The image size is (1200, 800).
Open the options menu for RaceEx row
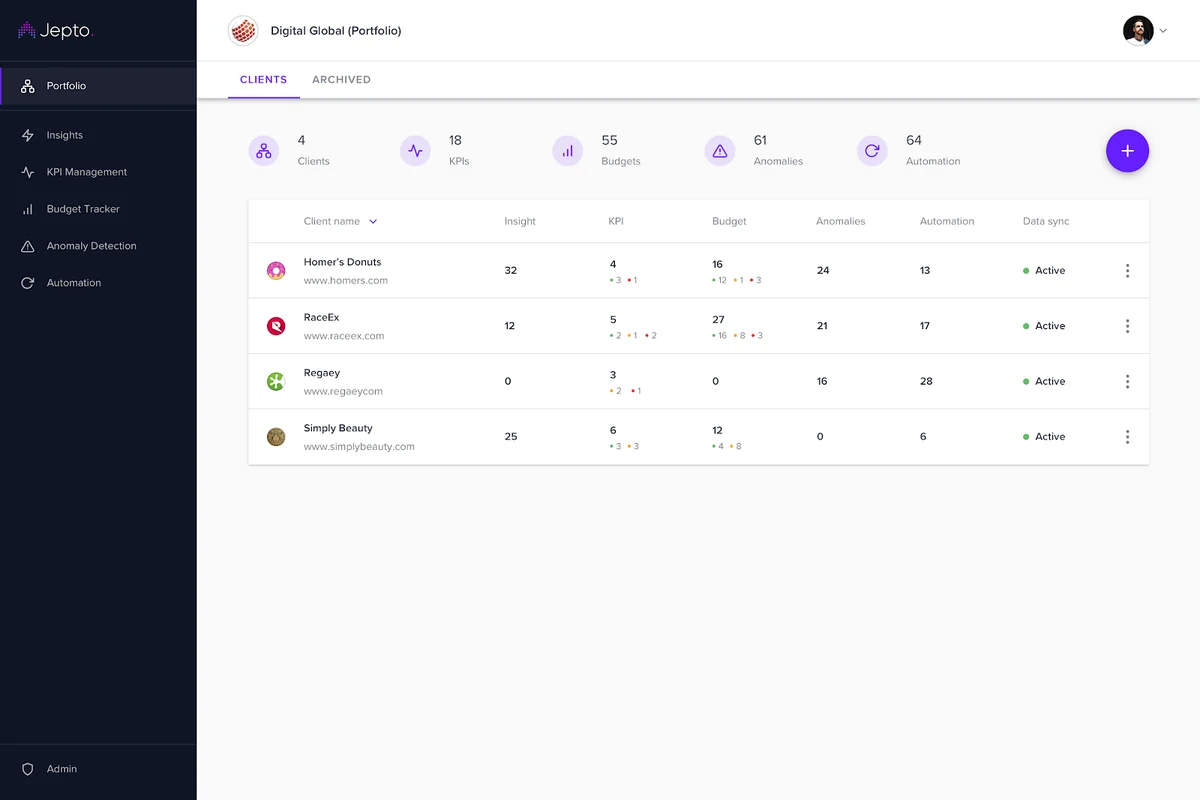pos(1127,325)
